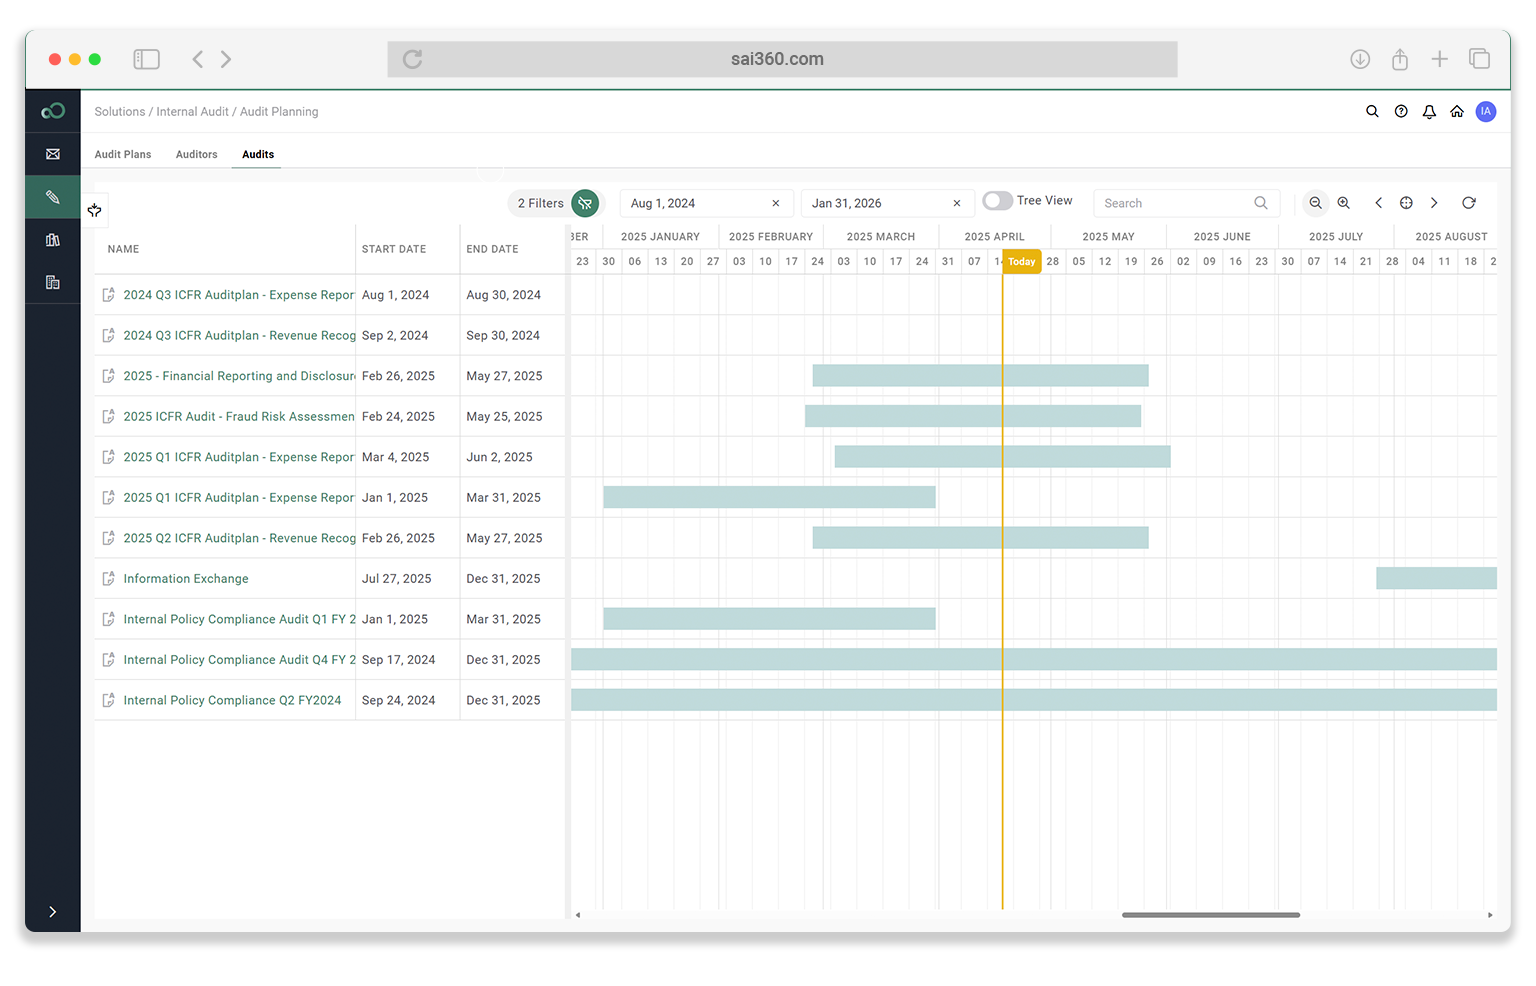Screen dimensions: 1536x986
Task: Reload the page in browser toolbar
Action: 412,59
